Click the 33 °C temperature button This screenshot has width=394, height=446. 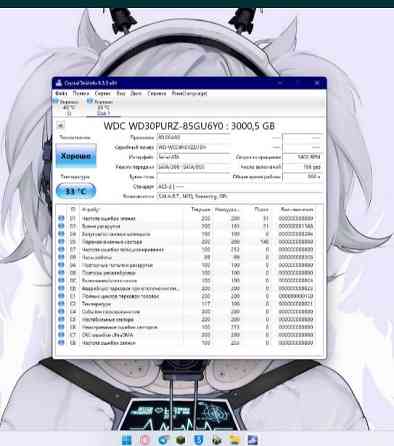[76, 191]
